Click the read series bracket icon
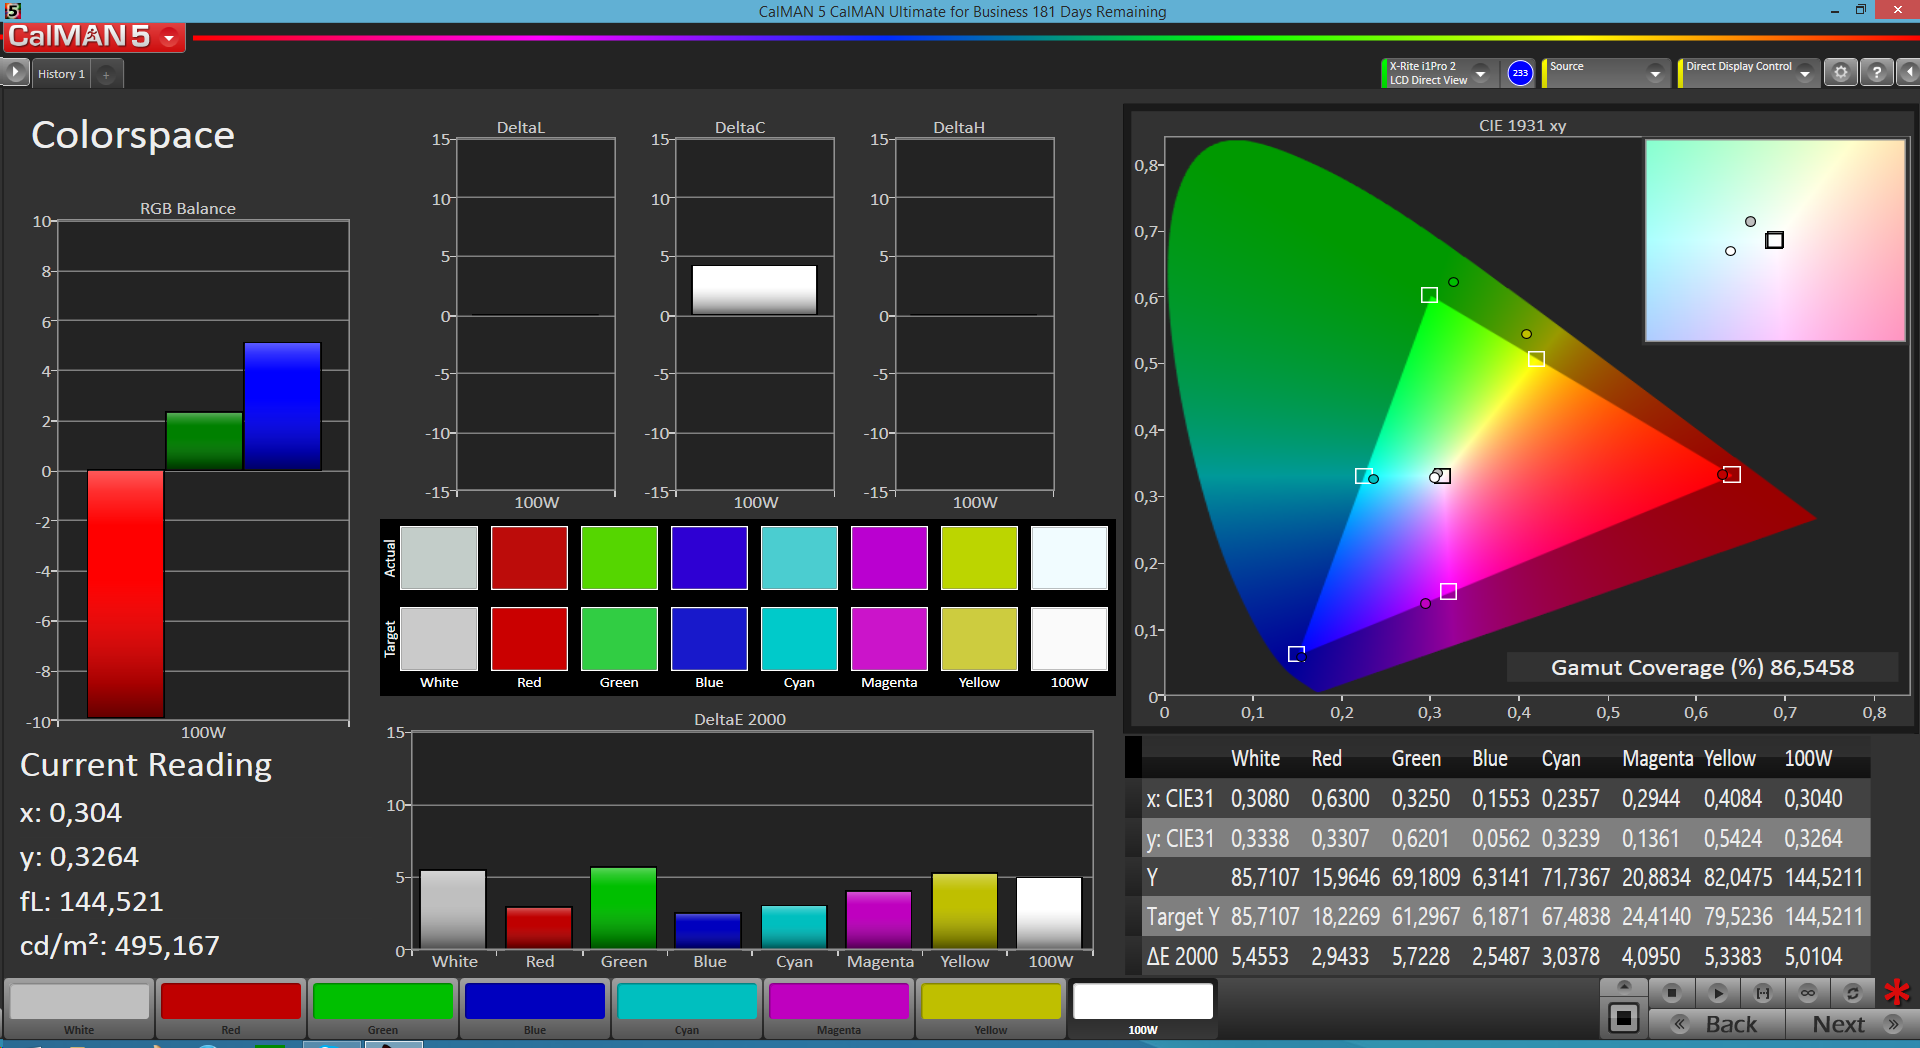This screenshot has width=1920, height=1048. click(x=1762, y=993)
